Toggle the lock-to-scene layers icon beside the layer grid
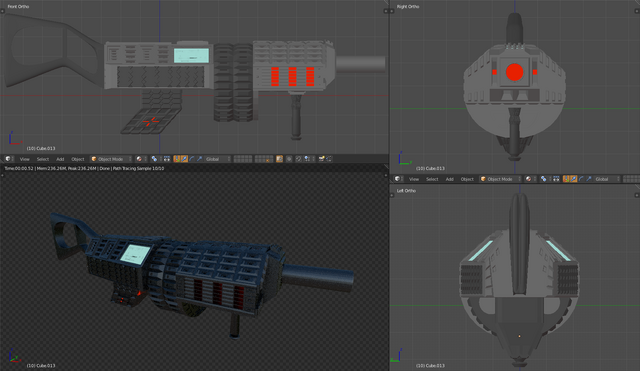Screen dimensions: 640x371 tap(279, 159)
